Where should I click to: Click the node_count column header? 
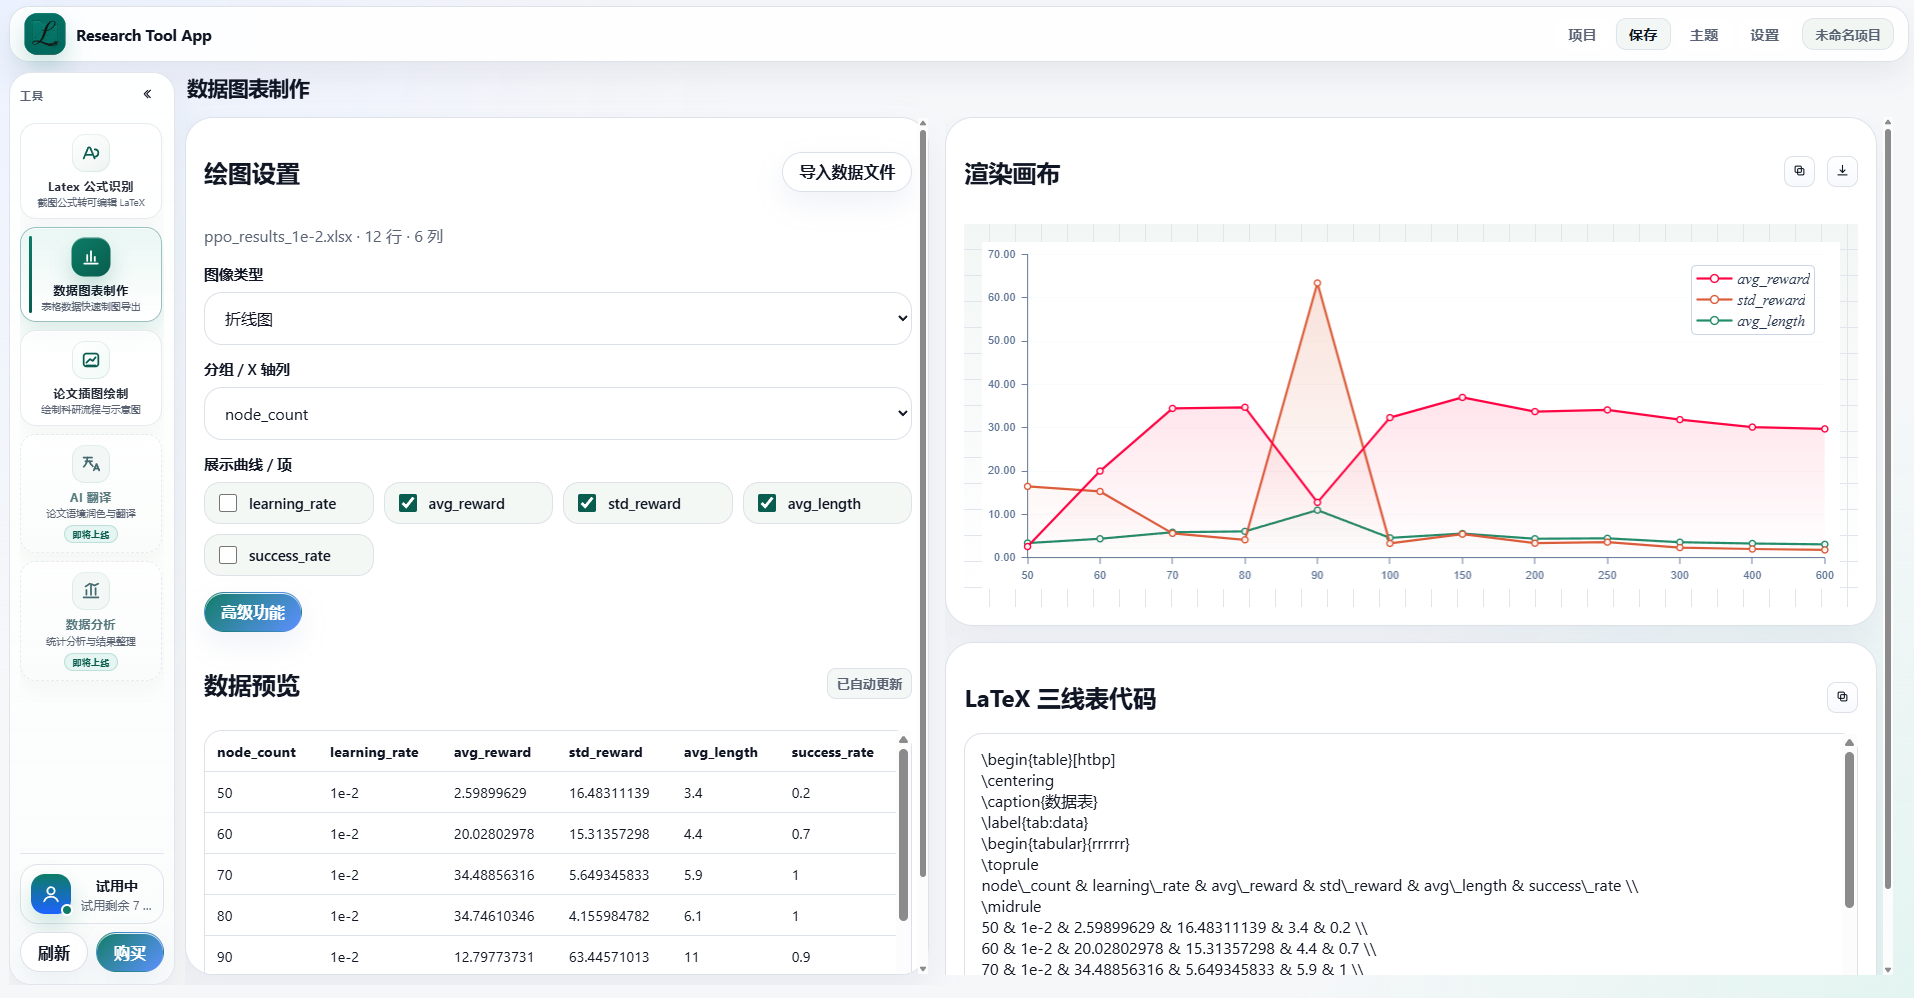(x=256, y=752)
